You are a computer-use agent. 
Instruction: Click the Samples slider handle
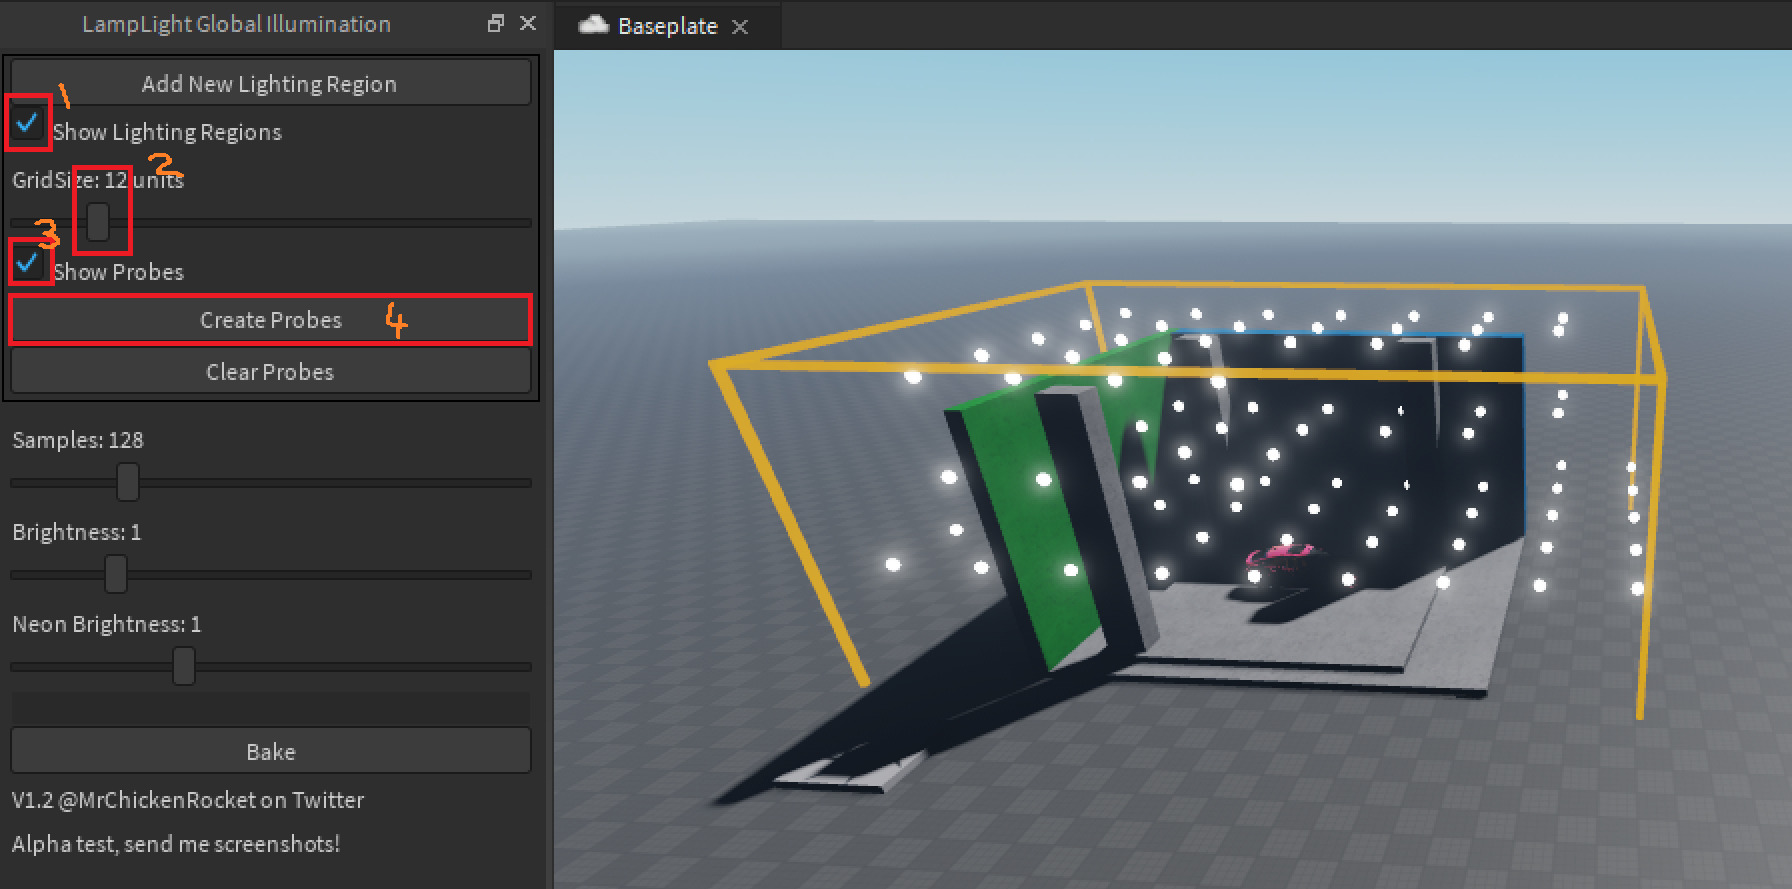coord(128,482)
